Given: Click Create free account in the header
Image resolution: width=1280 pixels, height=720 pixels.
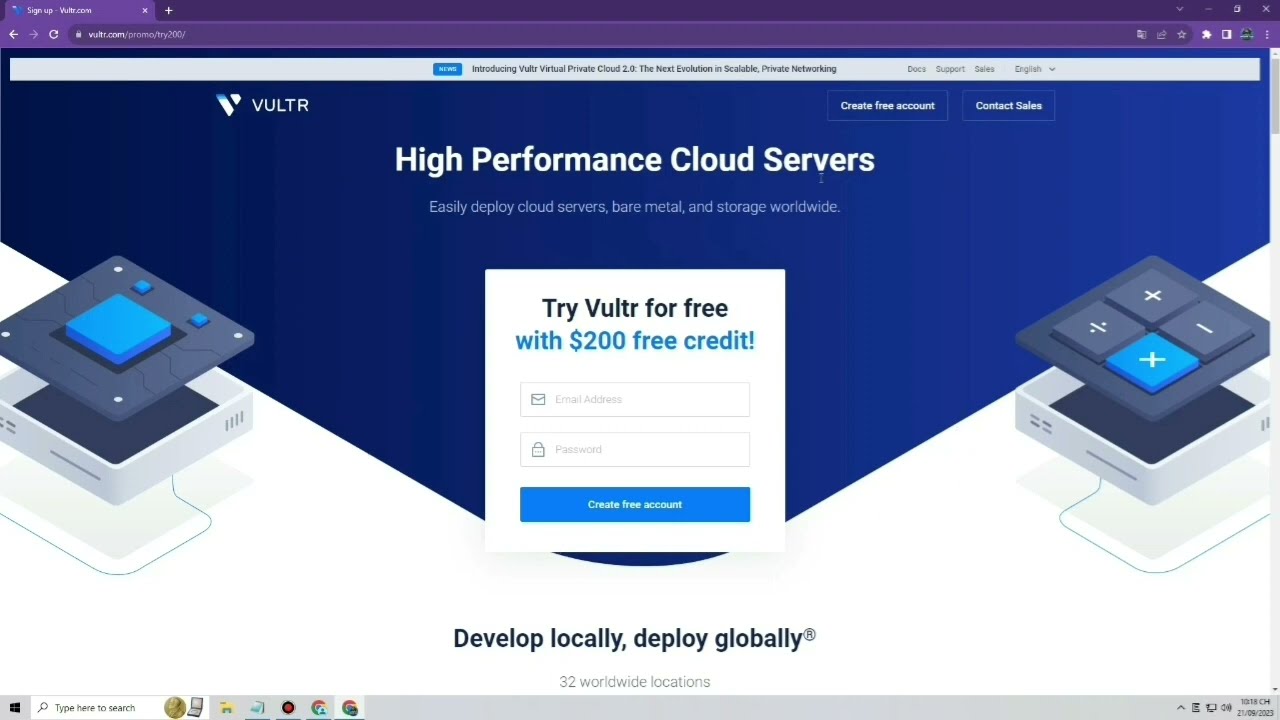Looking at the screenshot, I should click(887, 105).
